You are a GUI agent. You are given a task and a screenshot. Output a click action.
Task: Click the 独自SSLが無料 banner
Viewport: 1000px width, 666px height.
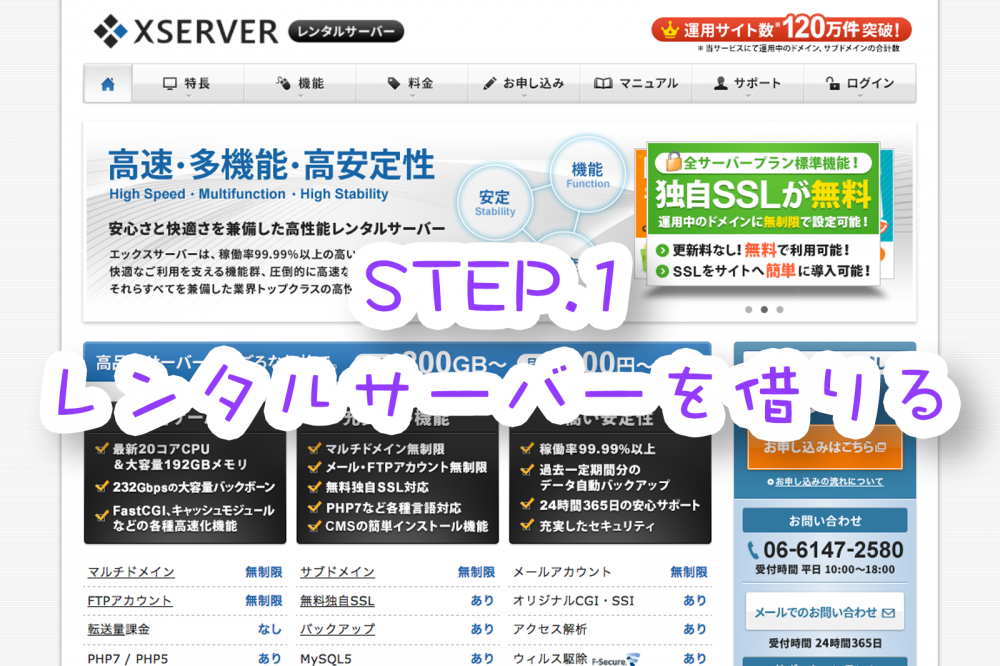point(763,215)
